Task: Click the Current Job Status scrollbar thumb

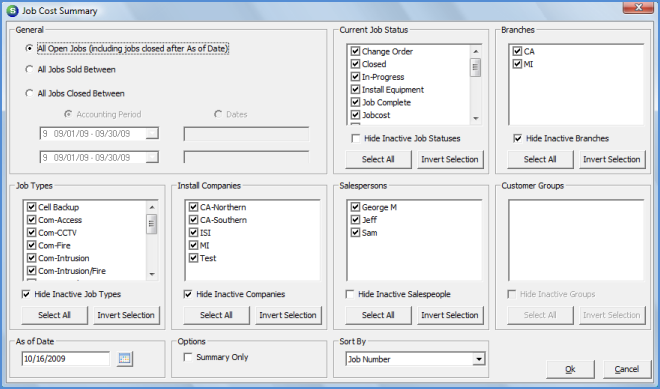Action: coord(476,67)
